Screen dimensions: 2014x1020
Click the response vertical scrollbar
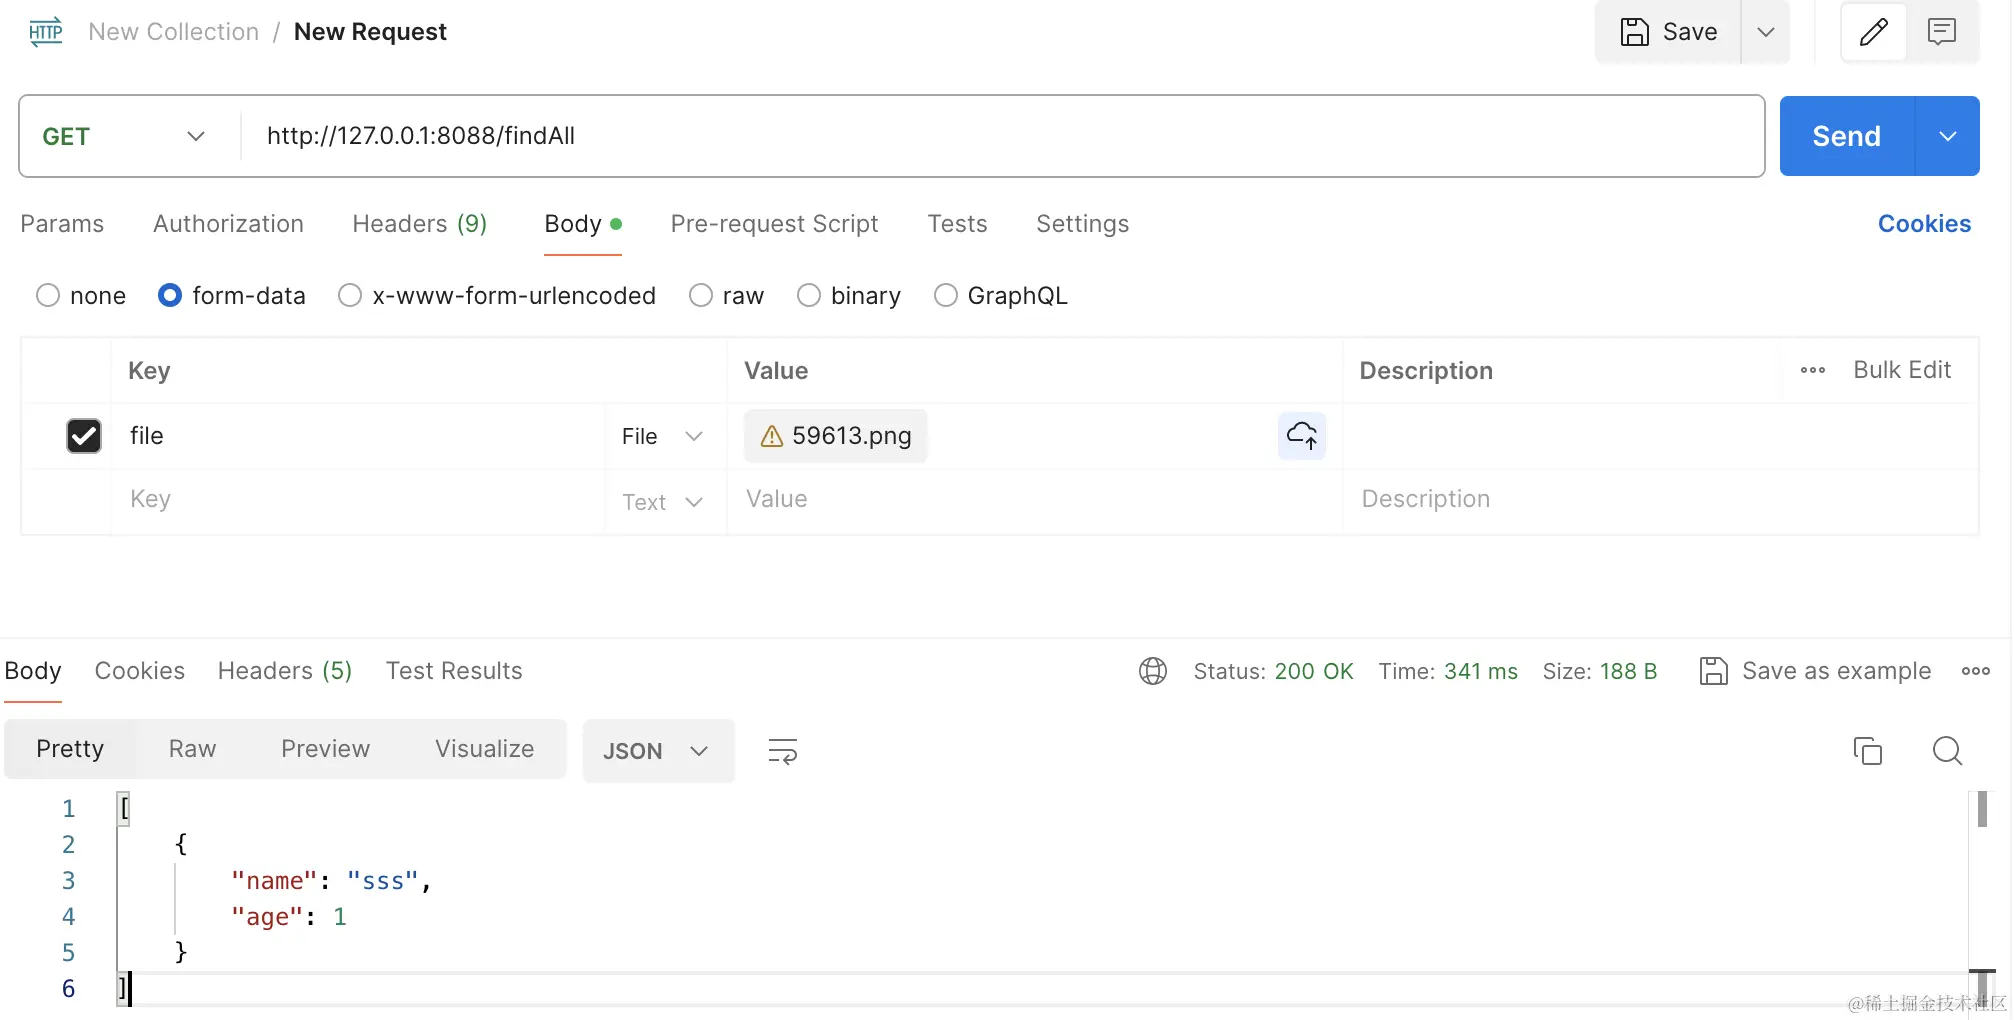(1981, 810)
